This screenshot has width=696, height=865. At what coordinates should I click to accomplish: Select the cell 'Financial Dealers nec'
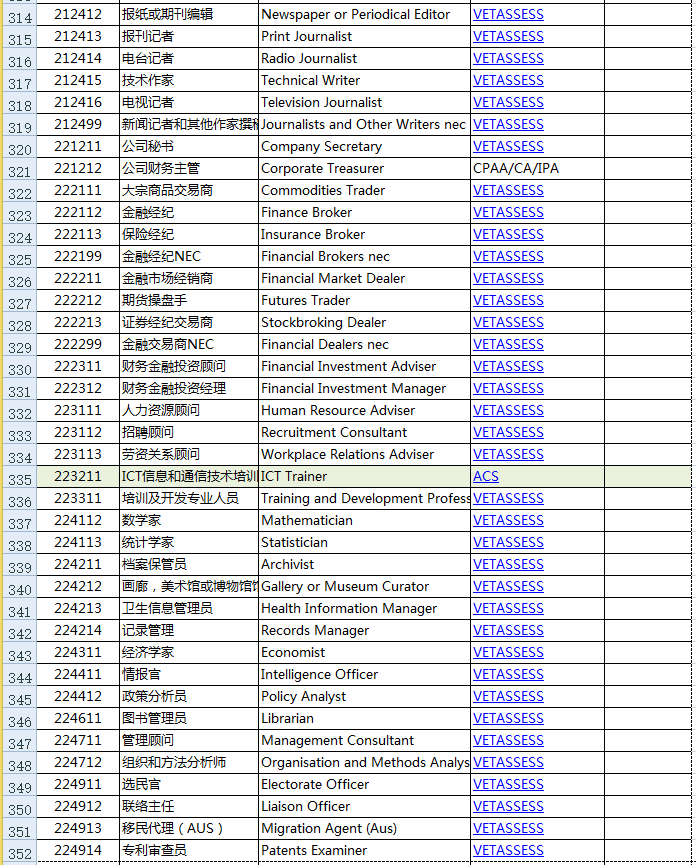364,345
